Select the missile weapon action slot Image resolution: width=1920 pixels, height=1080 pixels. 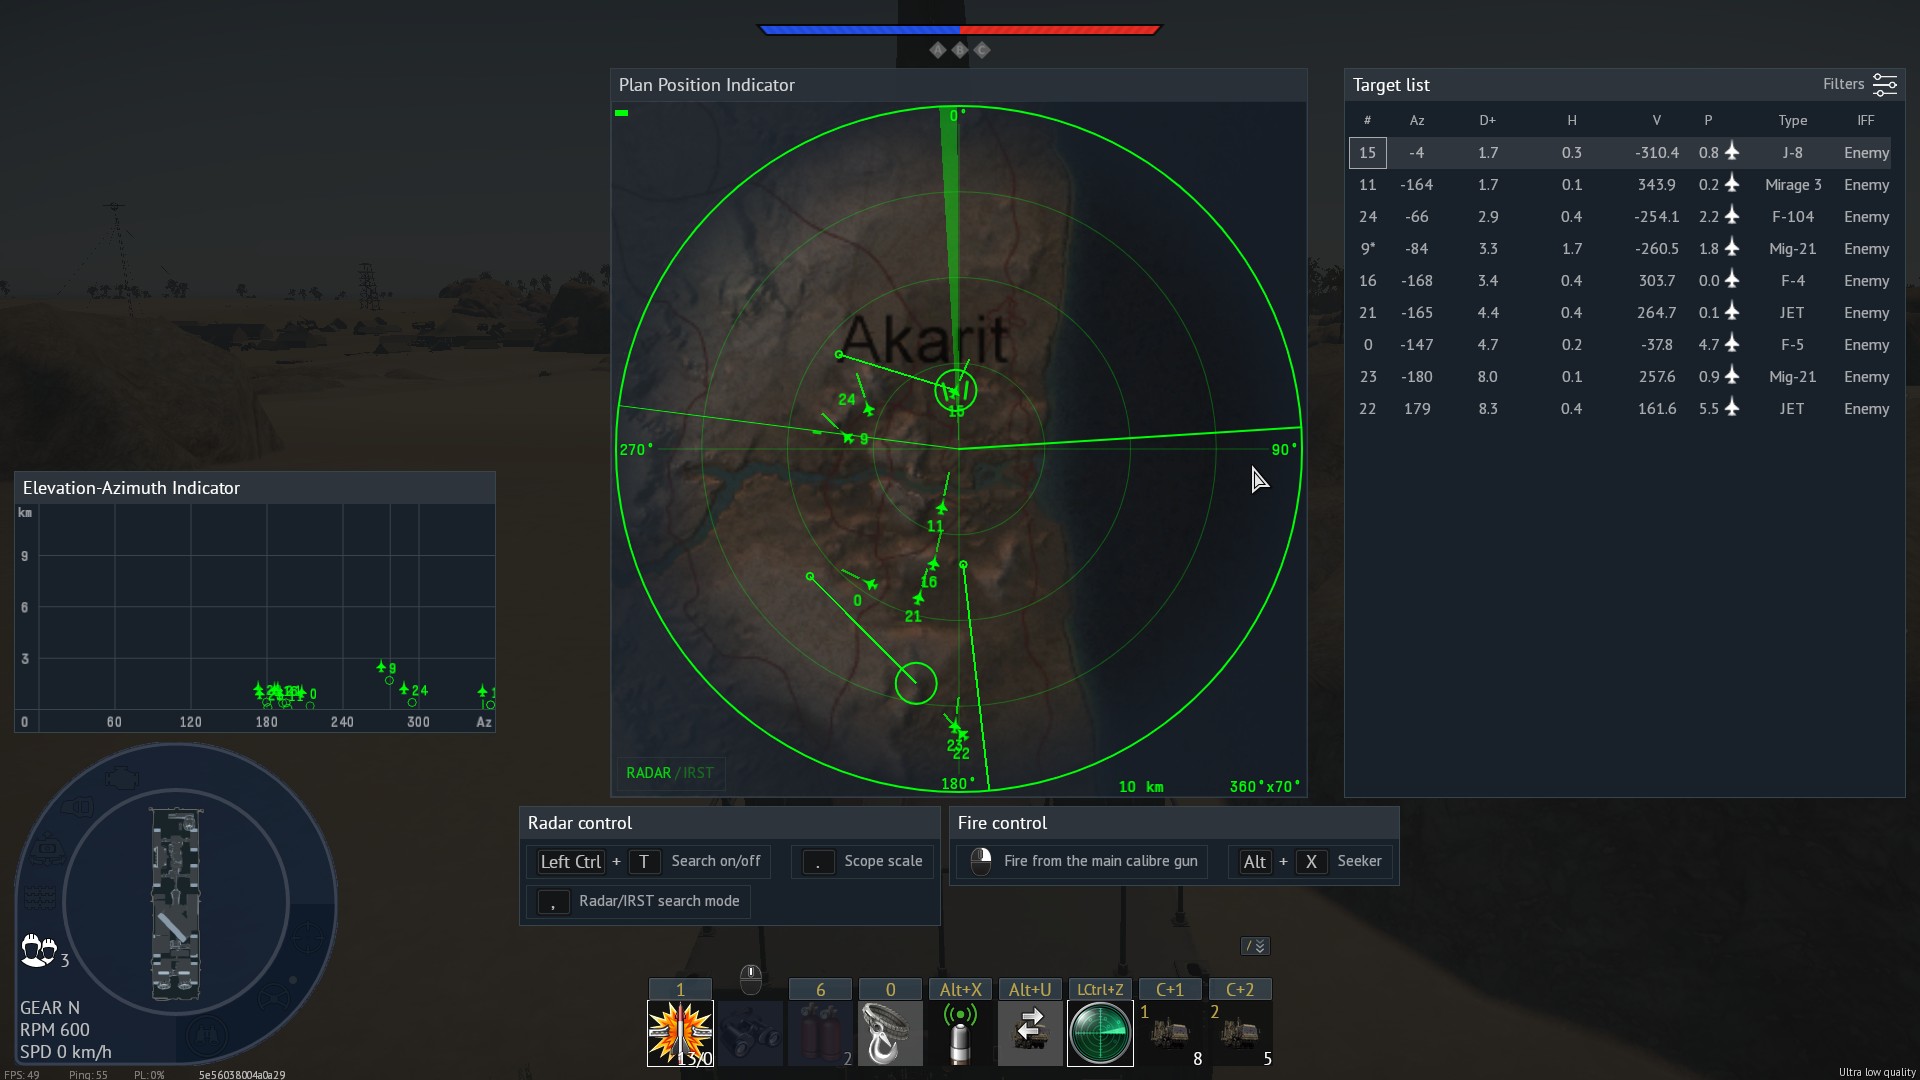[680, 1033]
